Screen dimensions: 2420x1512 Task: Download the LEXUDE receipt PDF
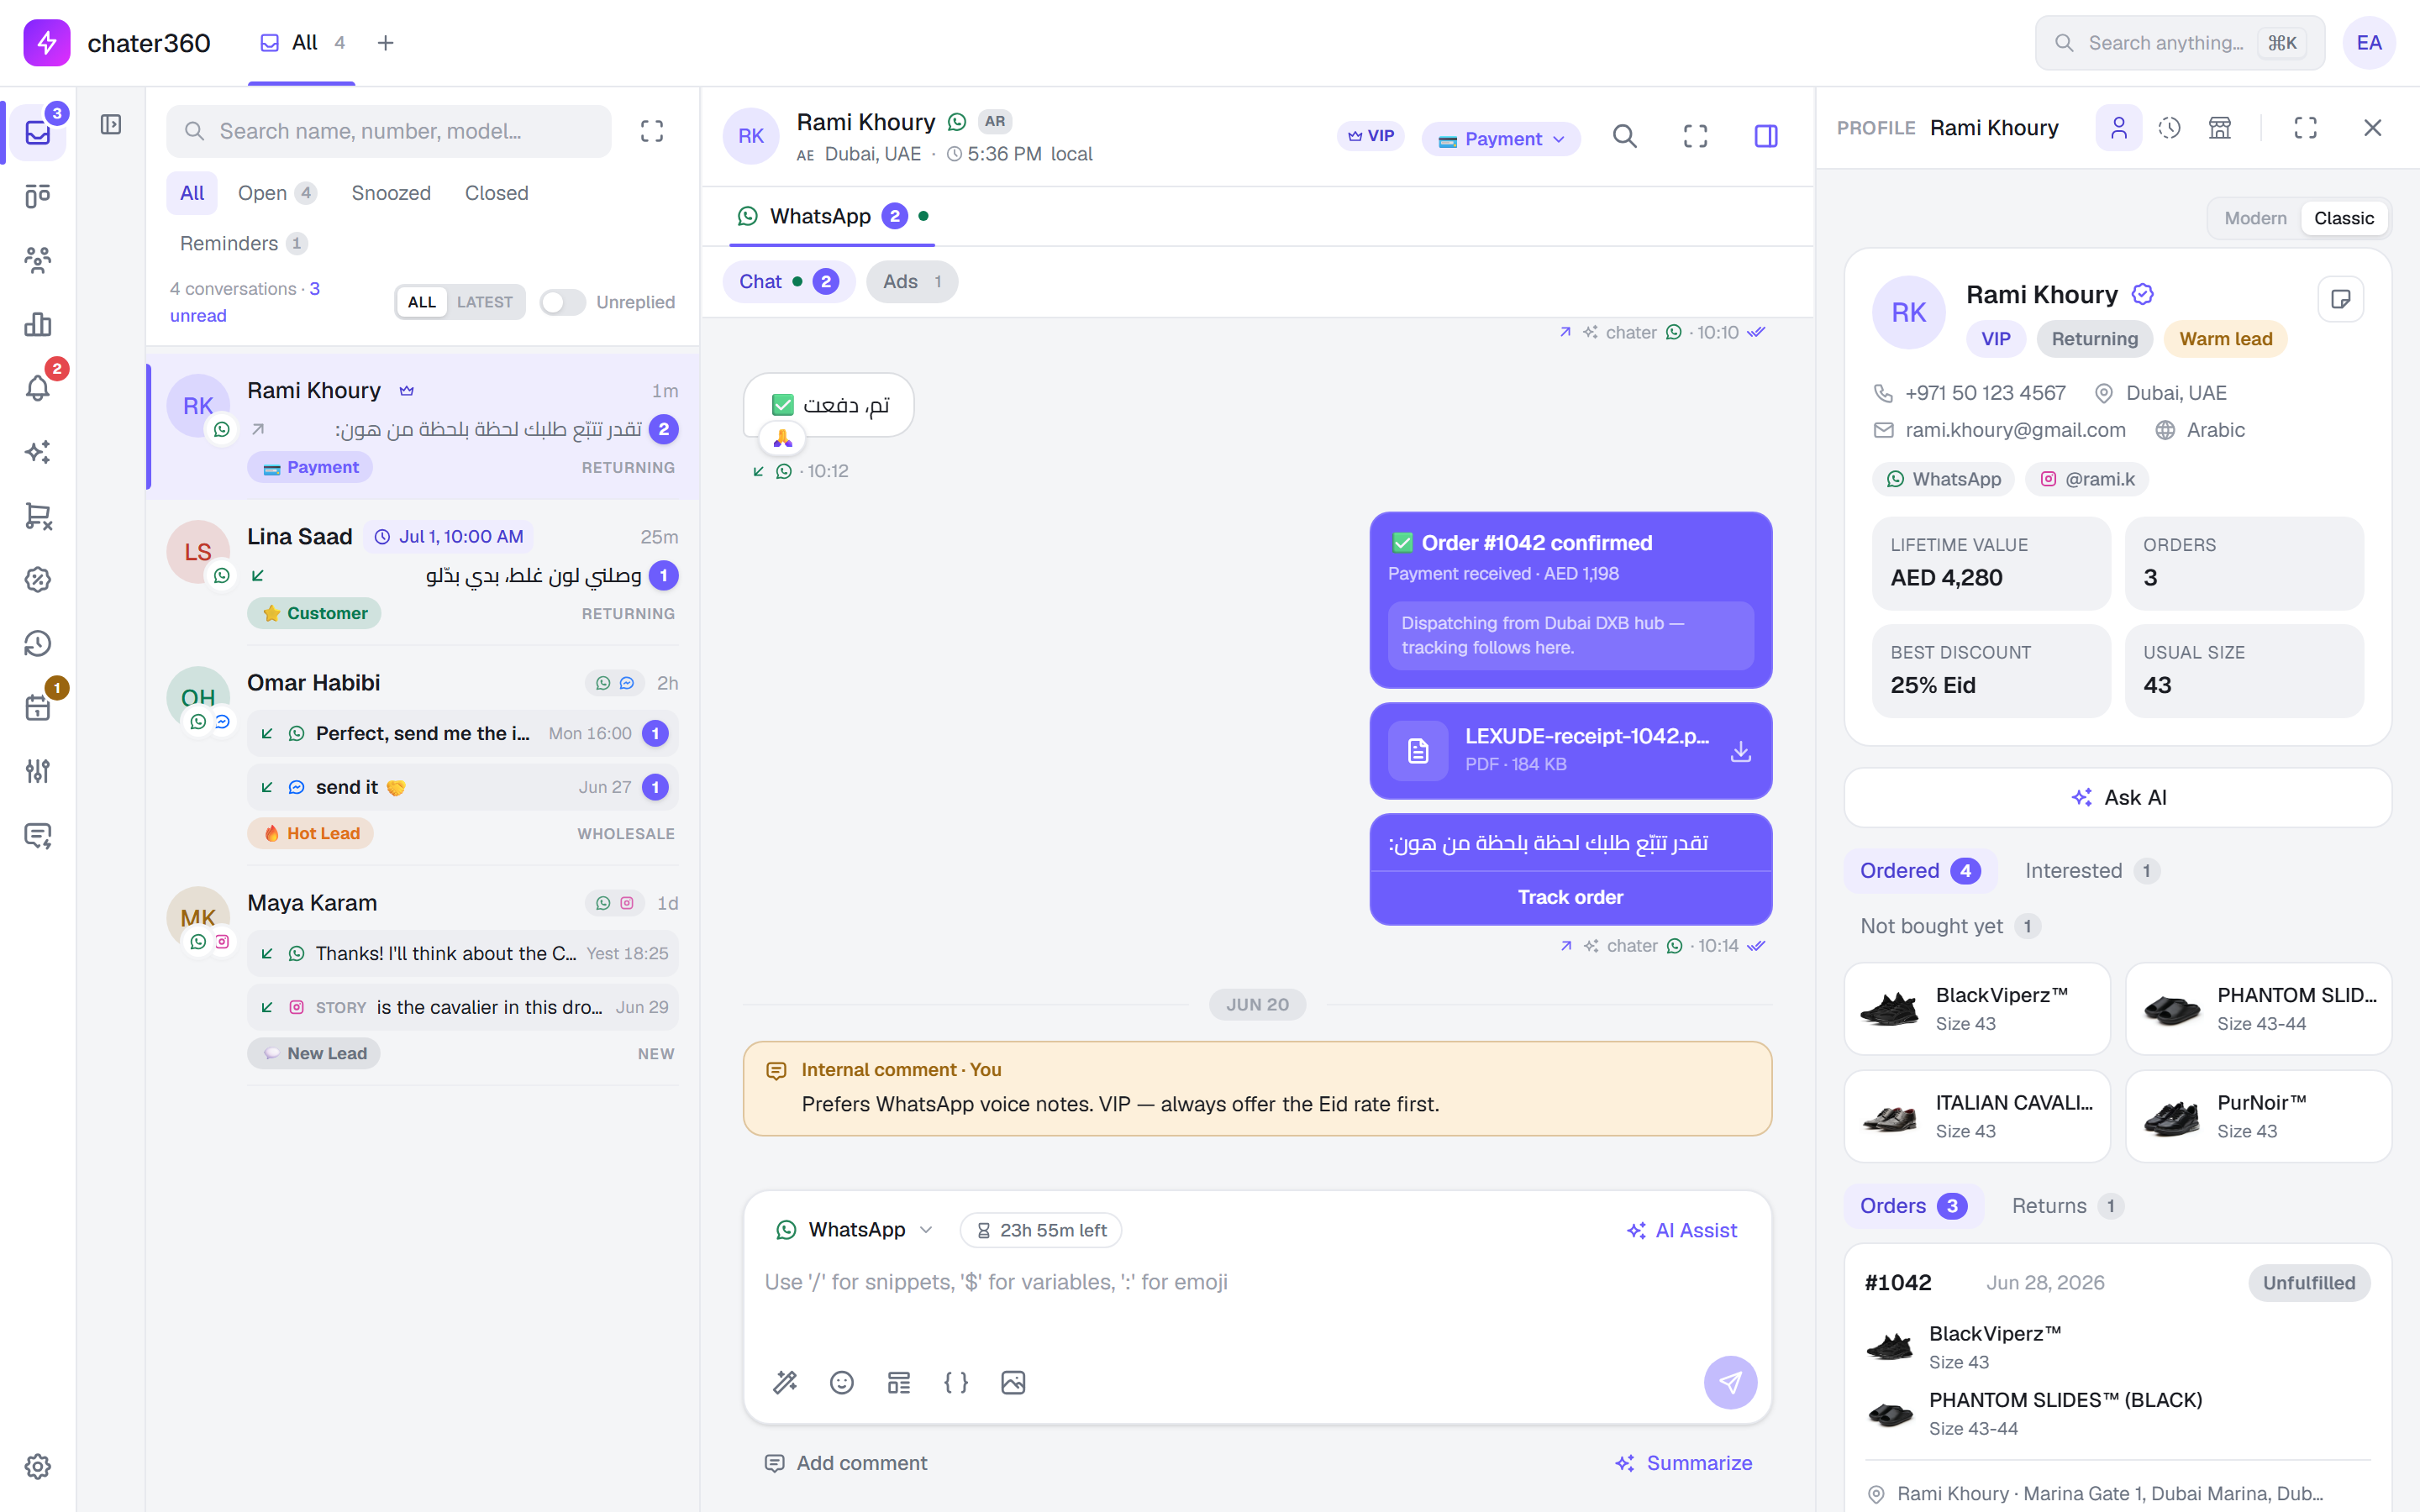click(x=1741, y=751)
